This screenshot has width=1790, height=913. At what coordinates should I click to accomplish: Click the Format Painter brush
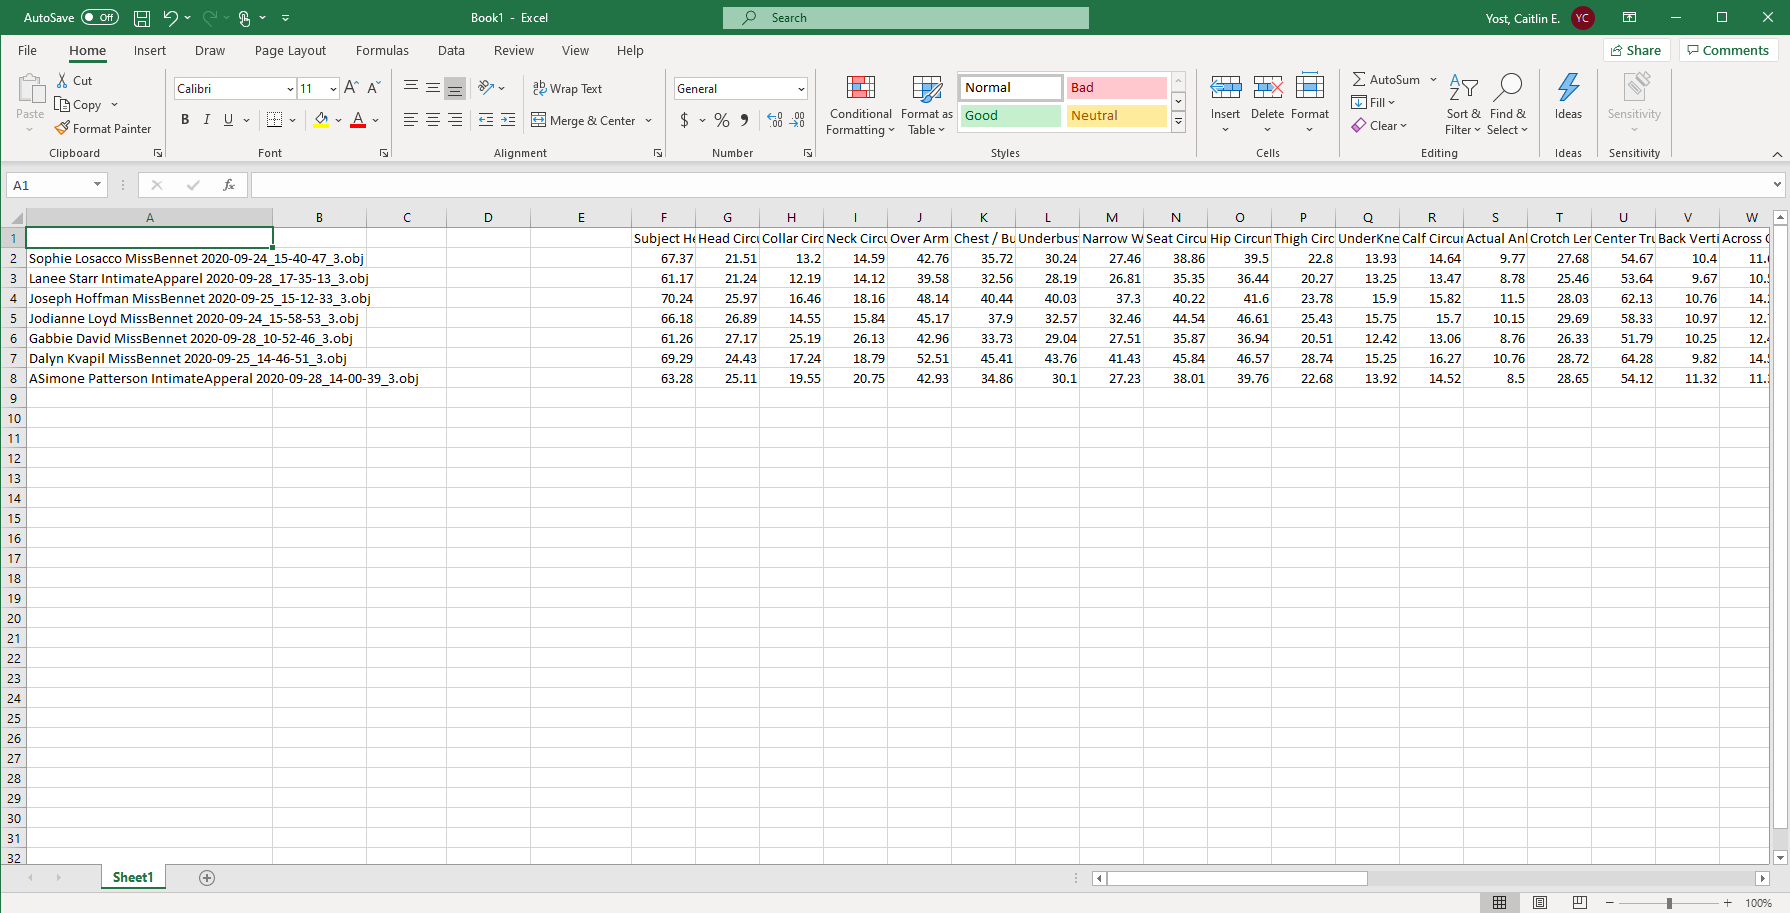tap(62, 128)
